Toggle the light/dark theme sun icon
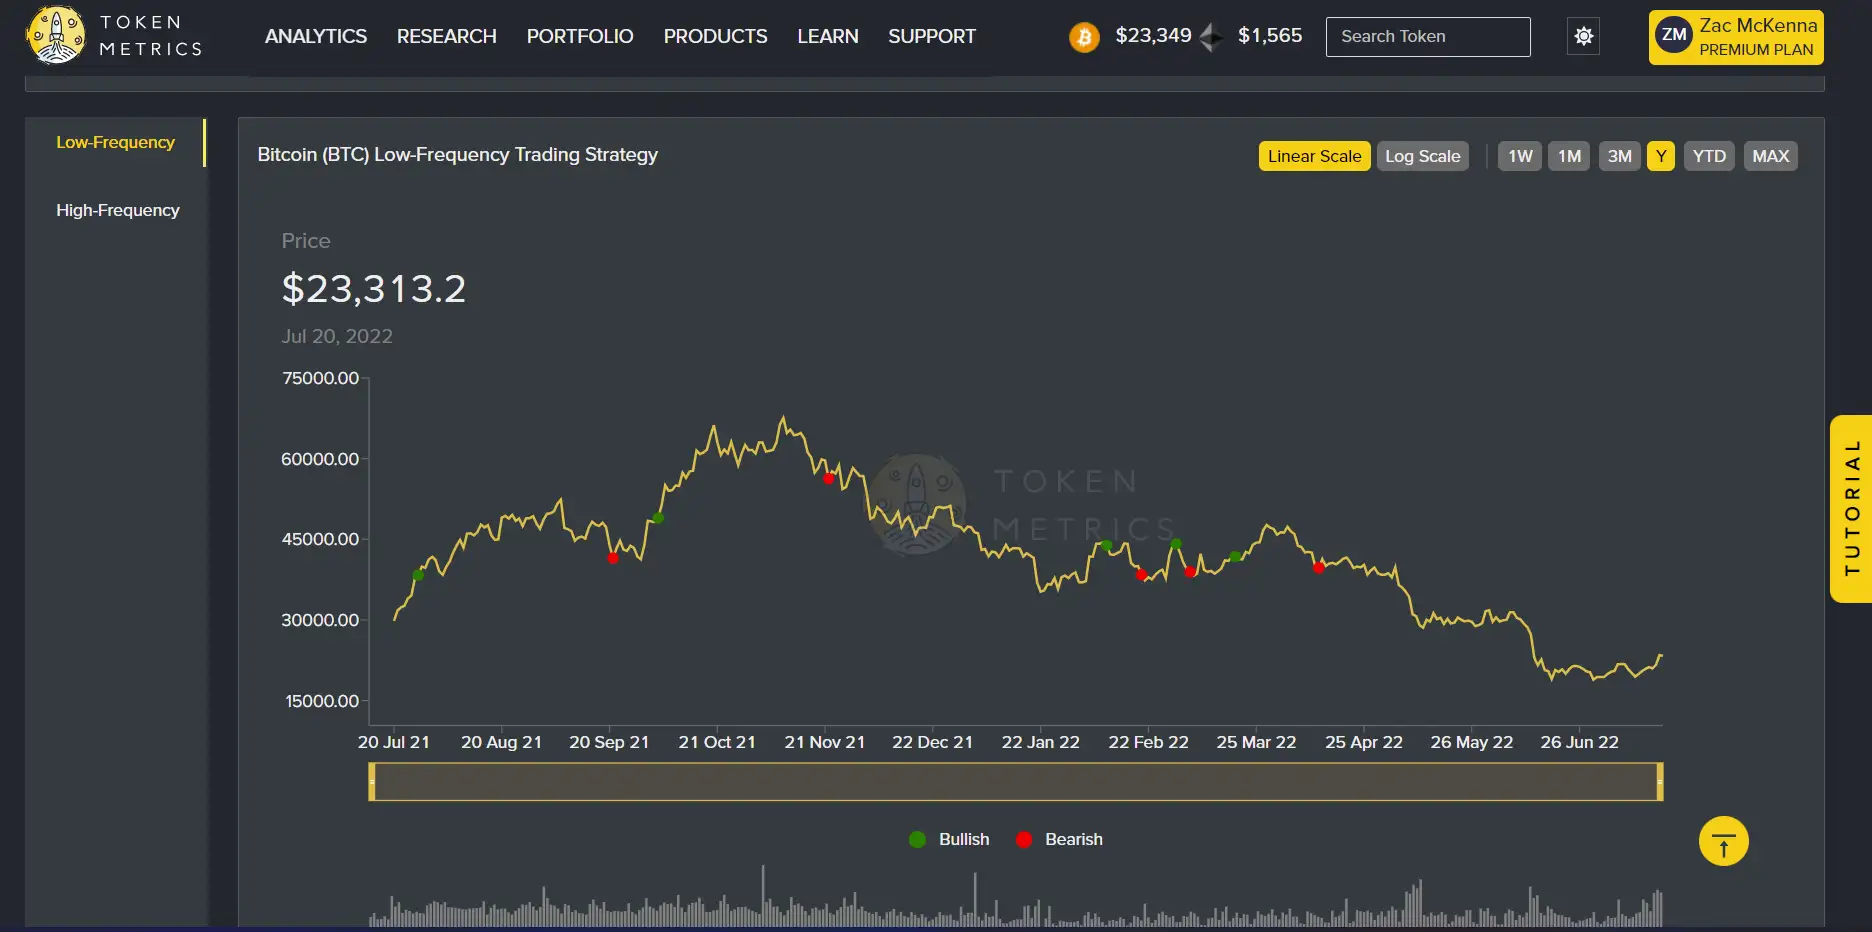Screen dimensions: 1872x932 tap(1583, 36)
